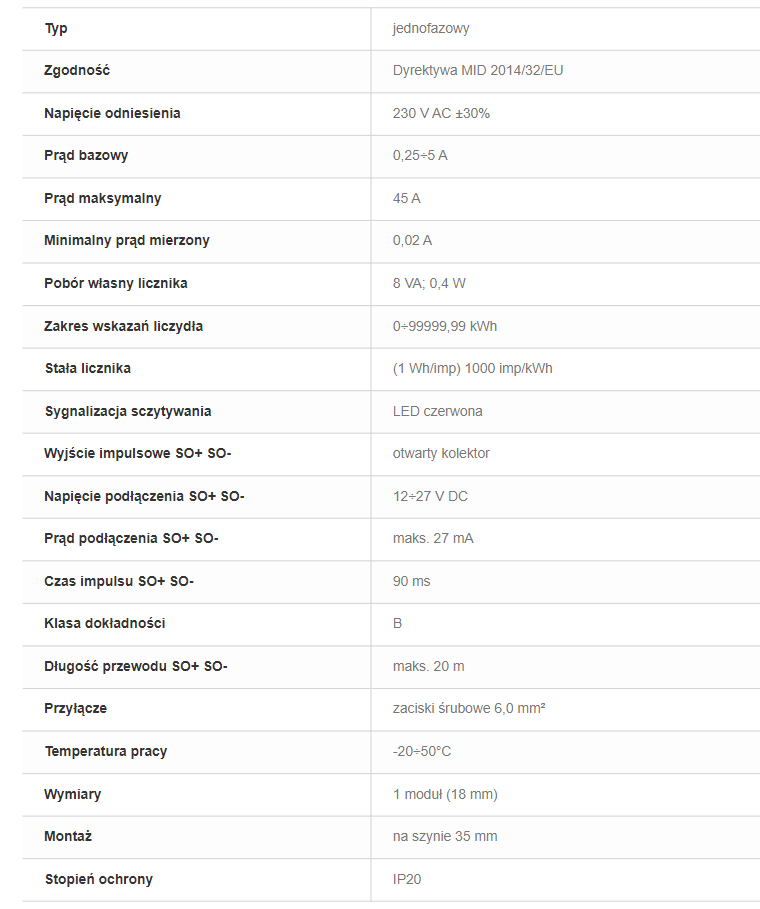Select the '230 V AC ±30%' value

[x=441, y=114]
